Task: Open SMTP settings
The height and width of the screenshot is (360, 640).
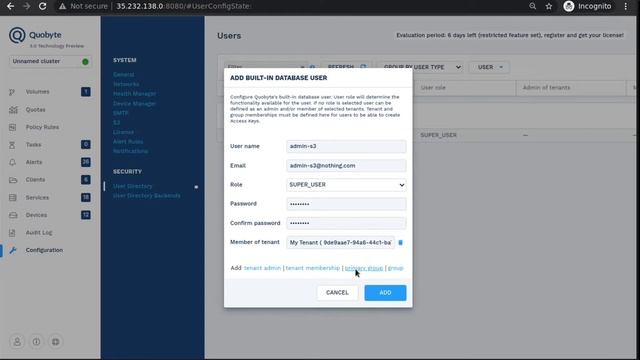Action: pyautogui.click(x=120, y=113)
